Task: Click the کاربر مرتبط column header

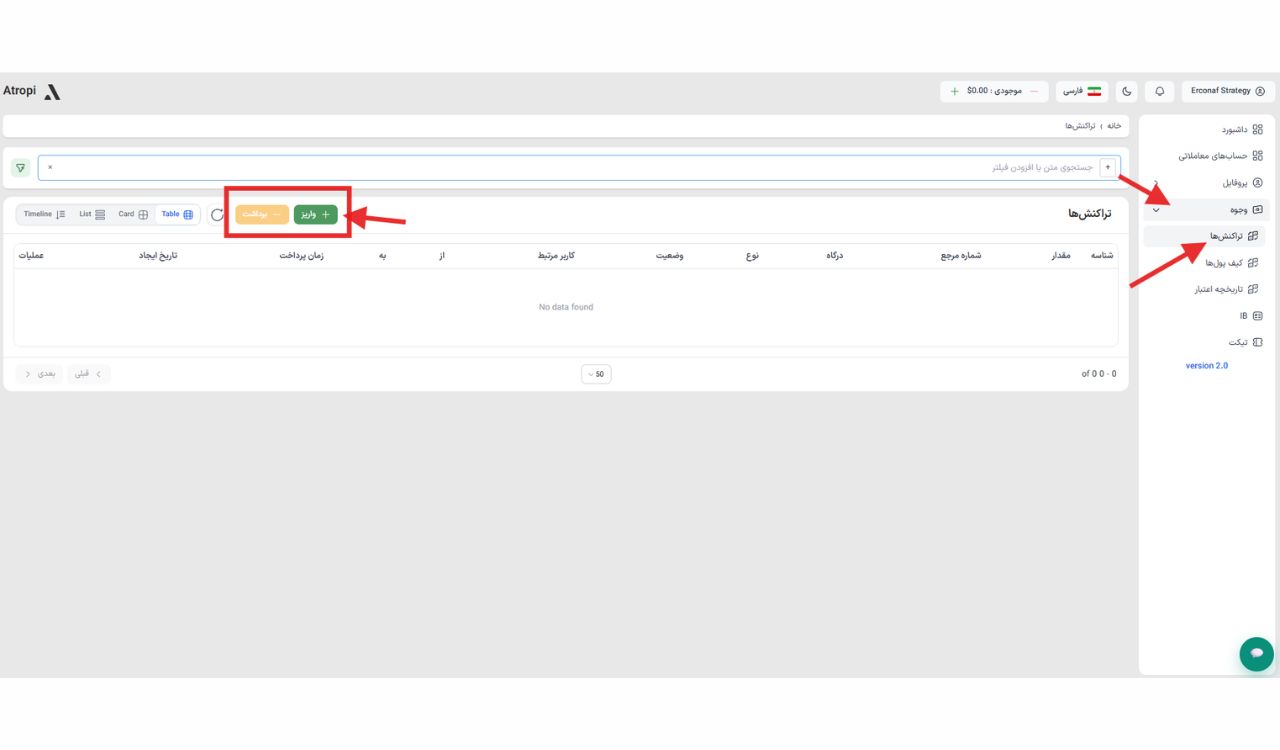Action: click(556, 256)
